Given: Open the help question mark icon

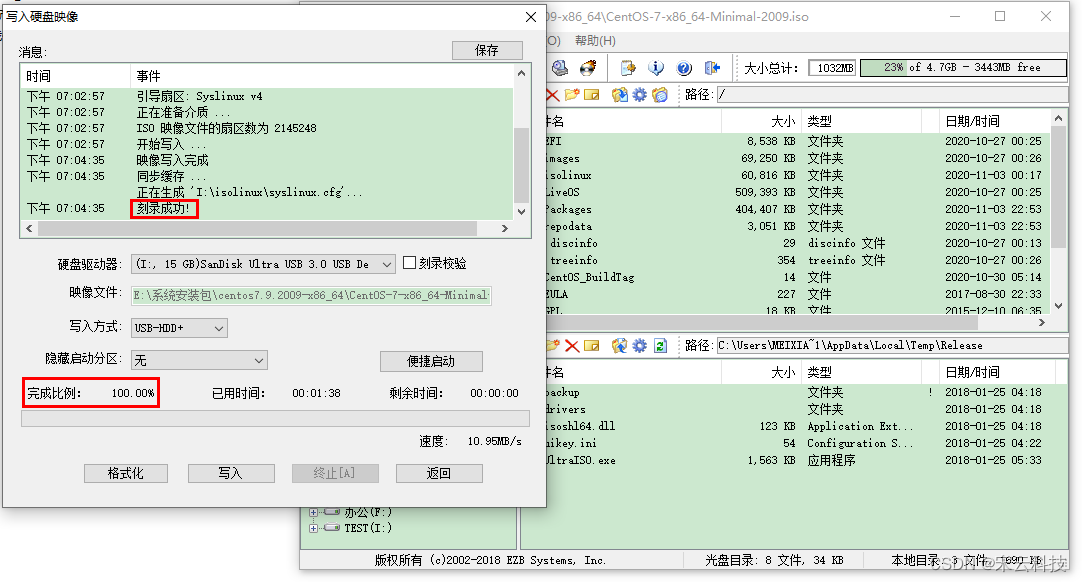Looking at the screenshot, I should coord(684,68).
